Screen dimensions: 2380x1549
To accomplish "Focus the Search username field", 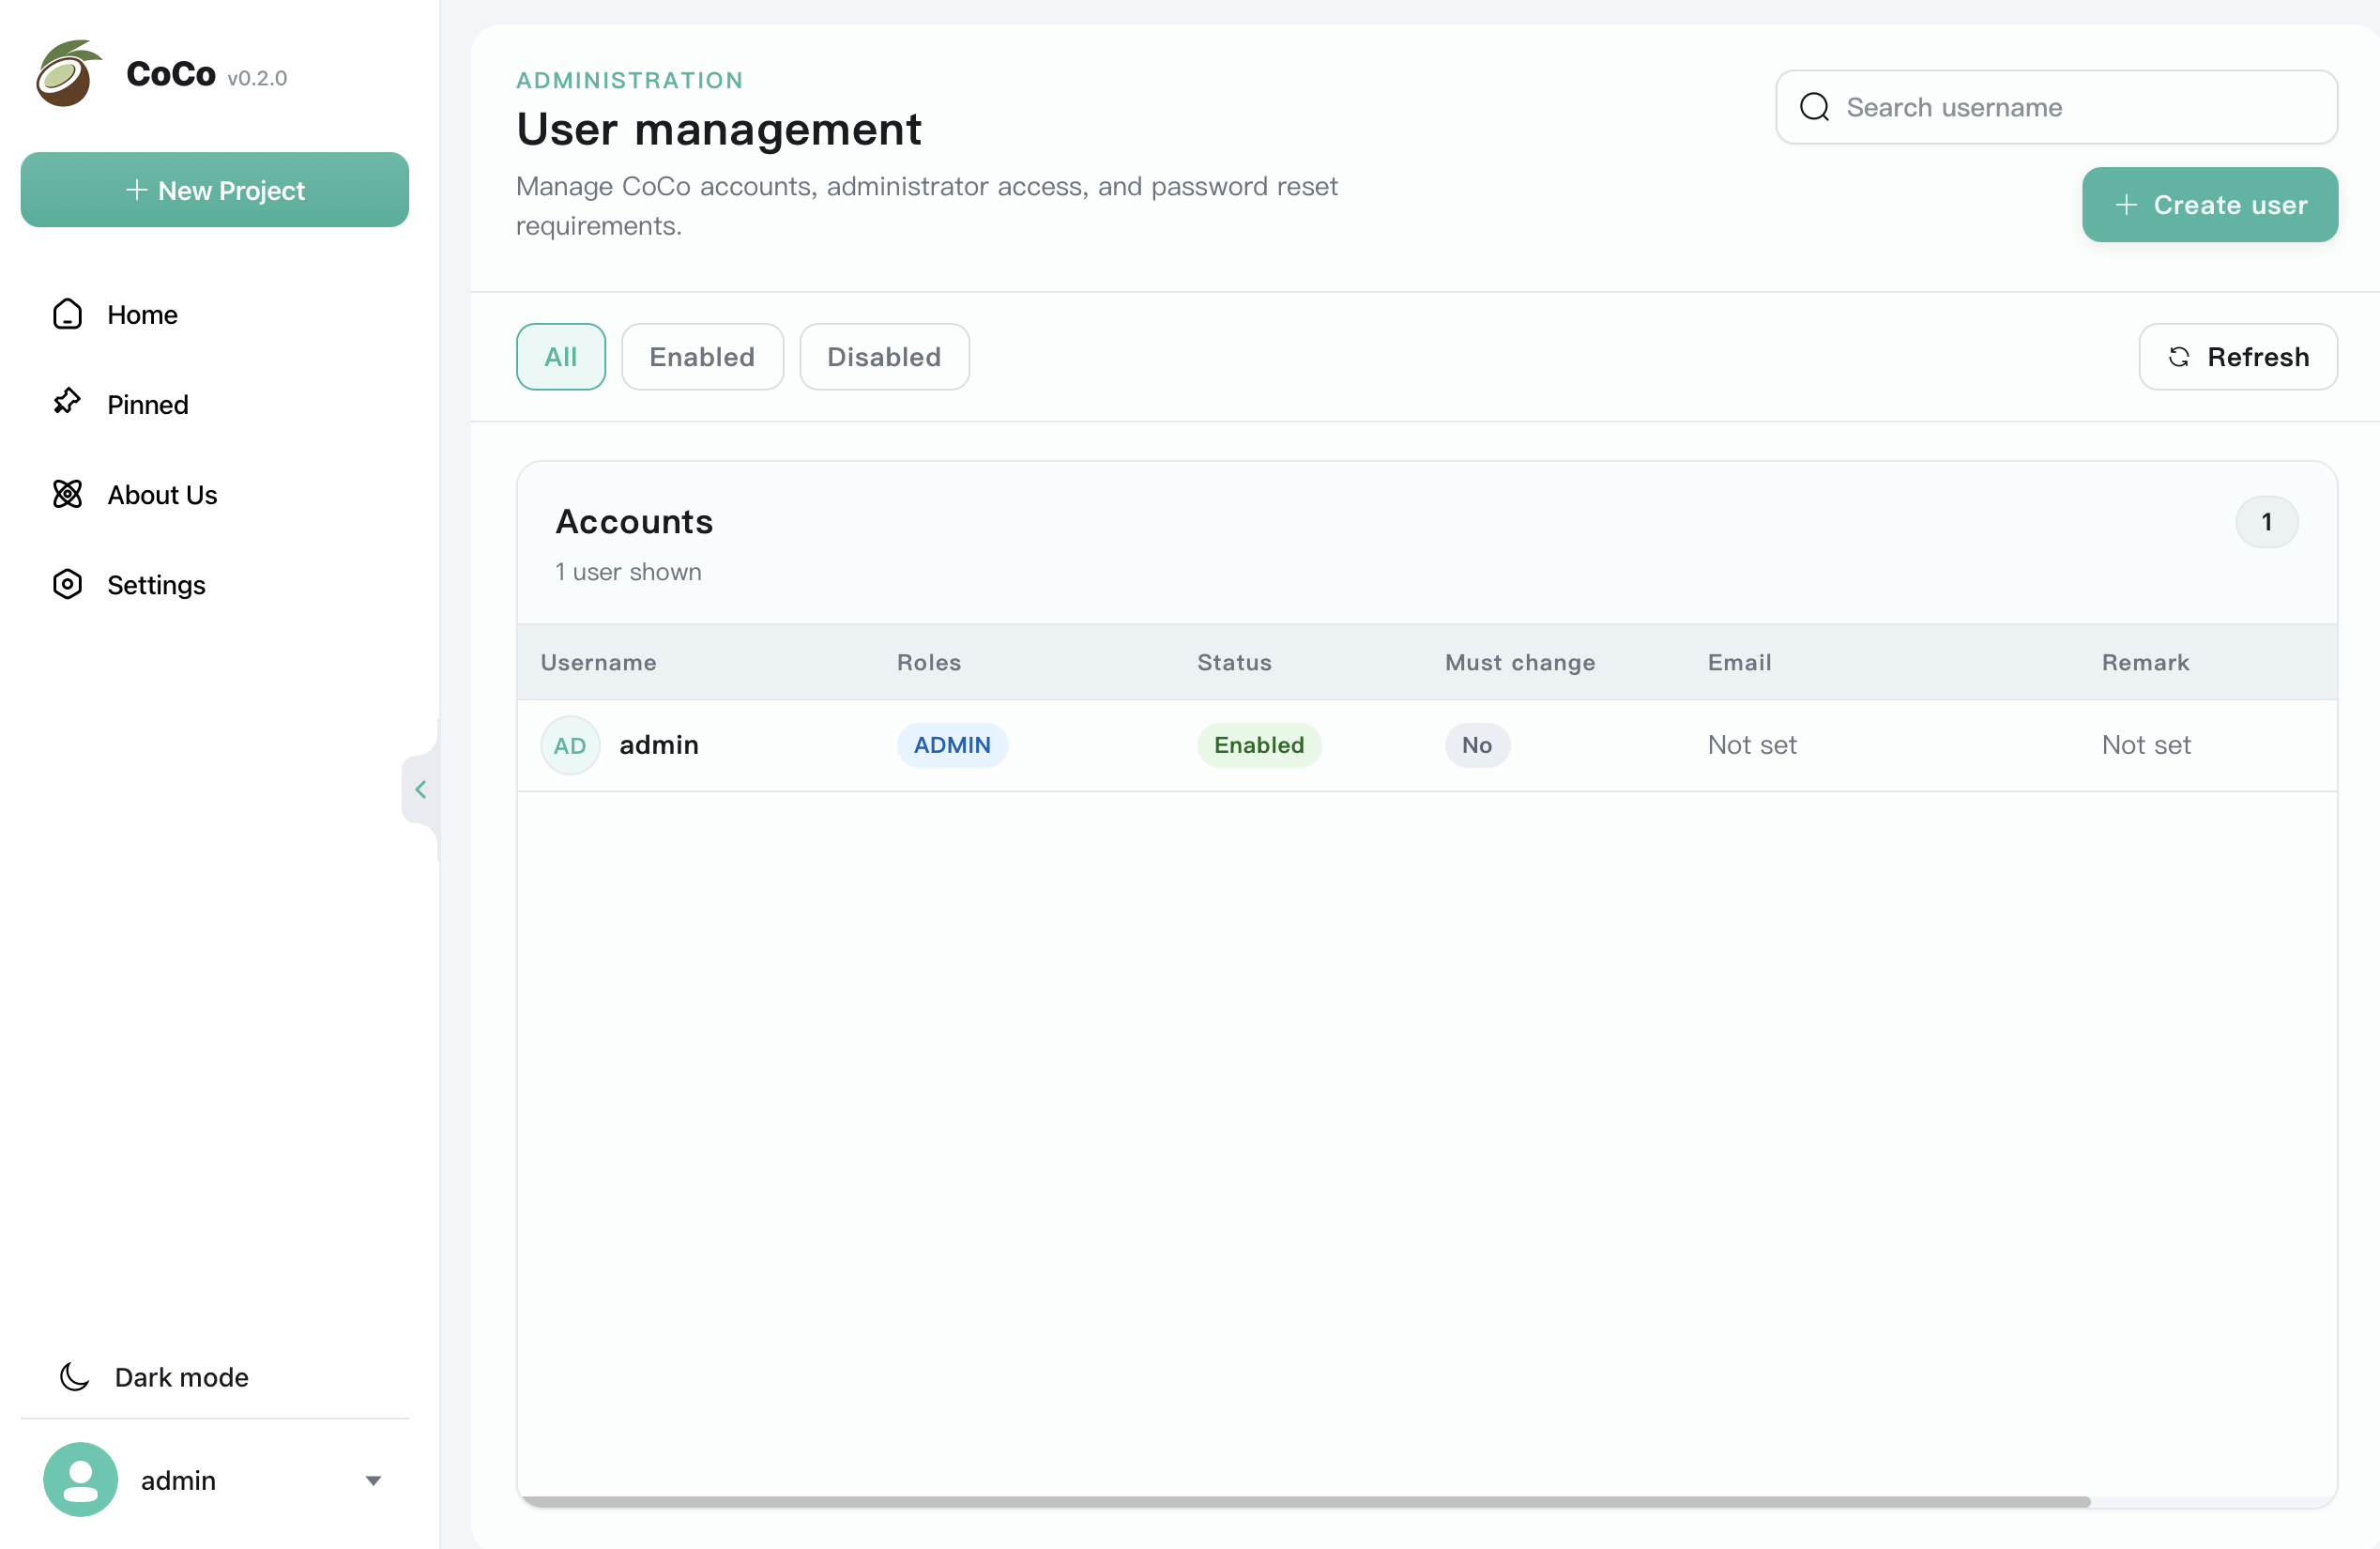I will 2056,107.
